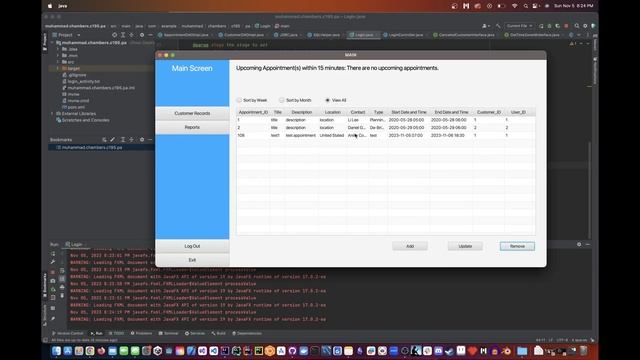This screenshot has height=360, width=640.
Task: Open the Problems tool window tab
Action: [141, 333]
